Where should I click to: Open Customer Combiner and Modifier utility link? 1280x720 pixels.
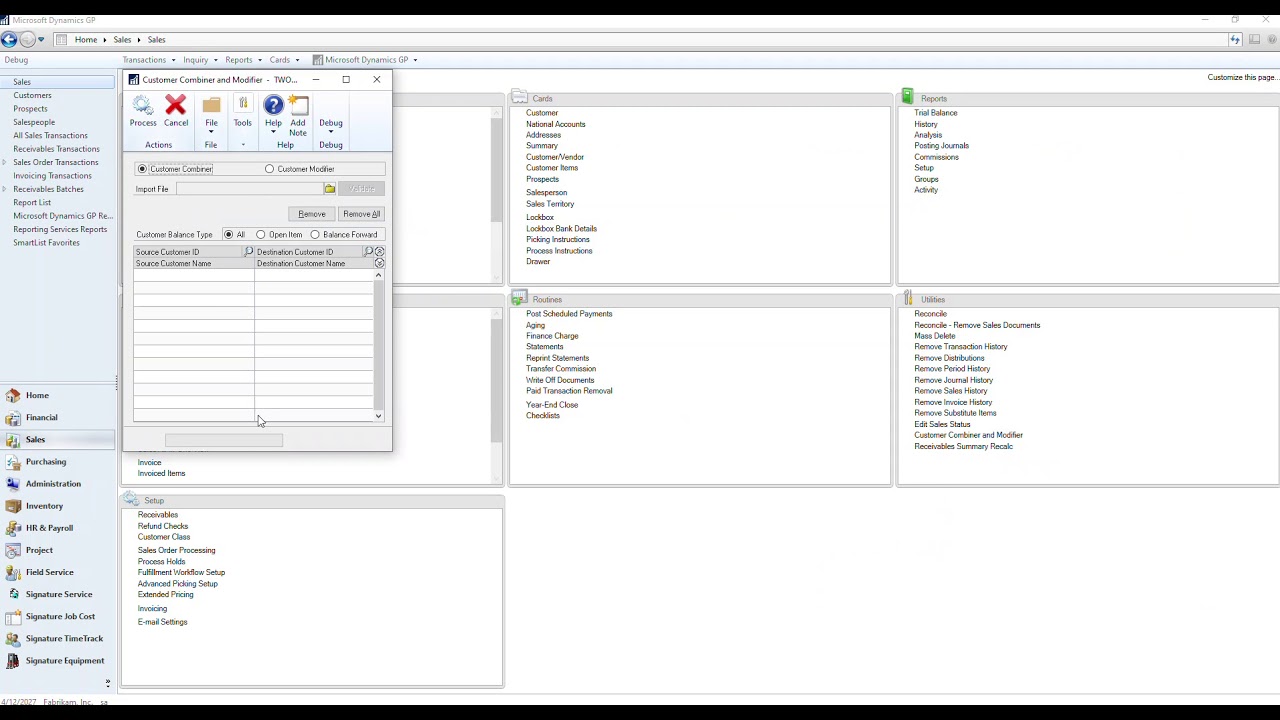click(x=968, y=435)
